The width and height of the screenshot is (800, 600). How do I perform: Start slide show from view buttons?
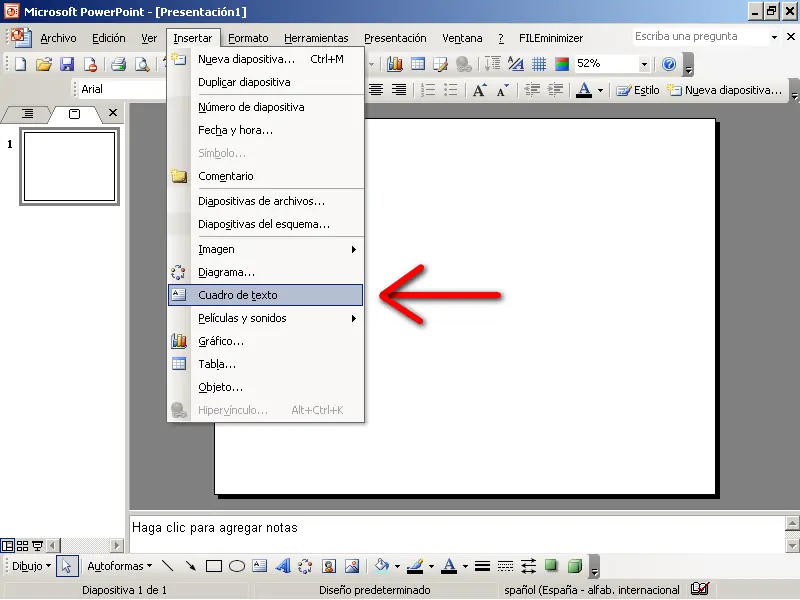point(37,546)
